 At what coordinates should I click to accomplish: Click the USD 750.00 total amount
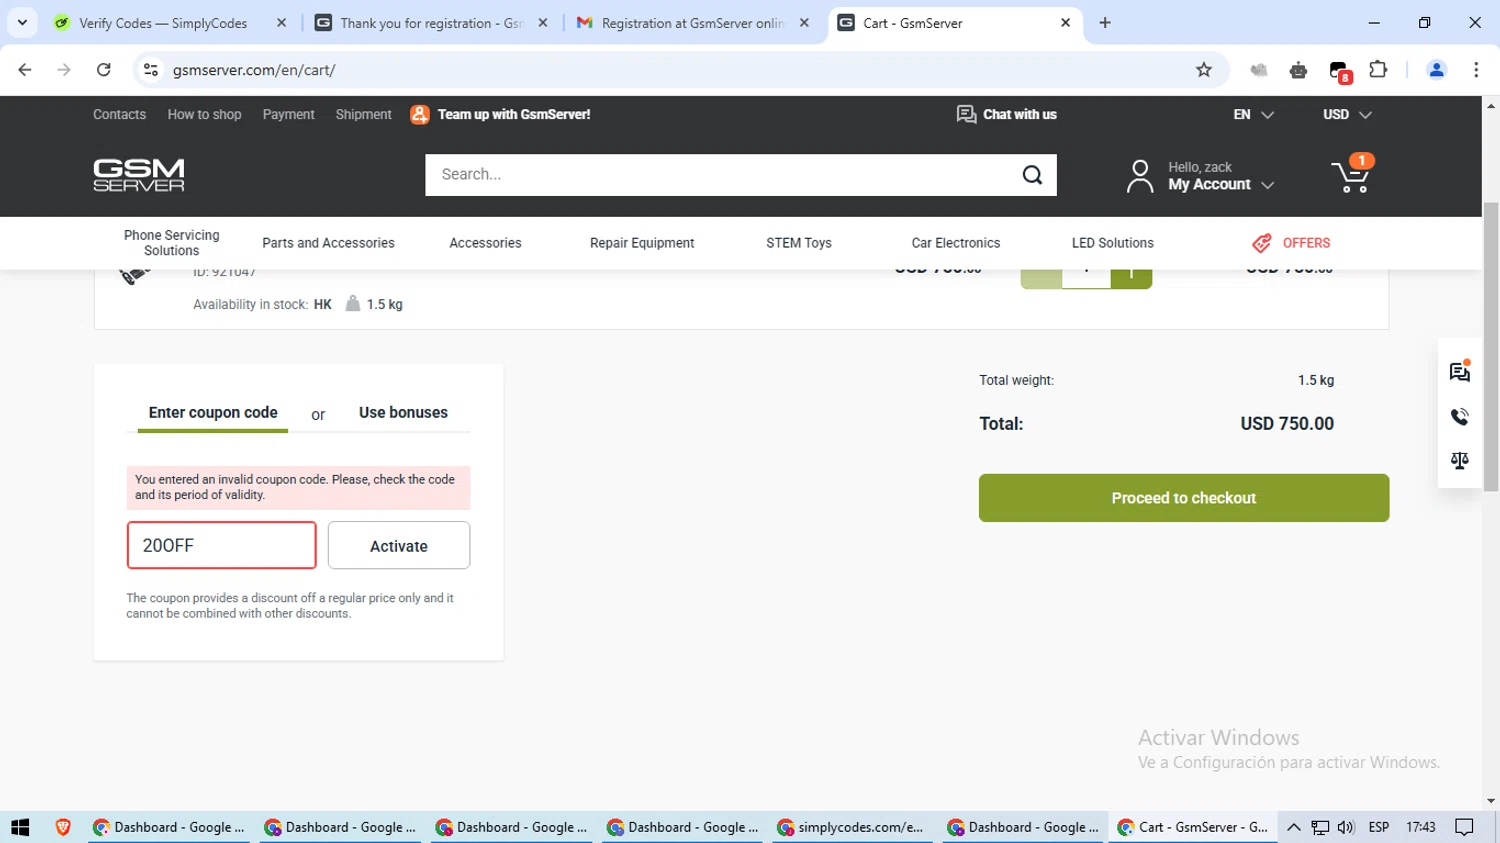coord(1287,424)
